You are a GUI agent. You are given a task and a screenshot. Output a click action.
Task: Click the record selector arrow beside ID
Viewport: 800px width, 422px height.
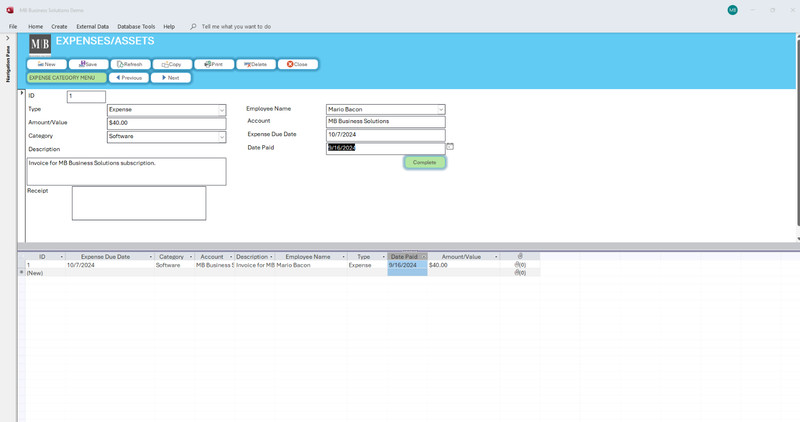22,93
